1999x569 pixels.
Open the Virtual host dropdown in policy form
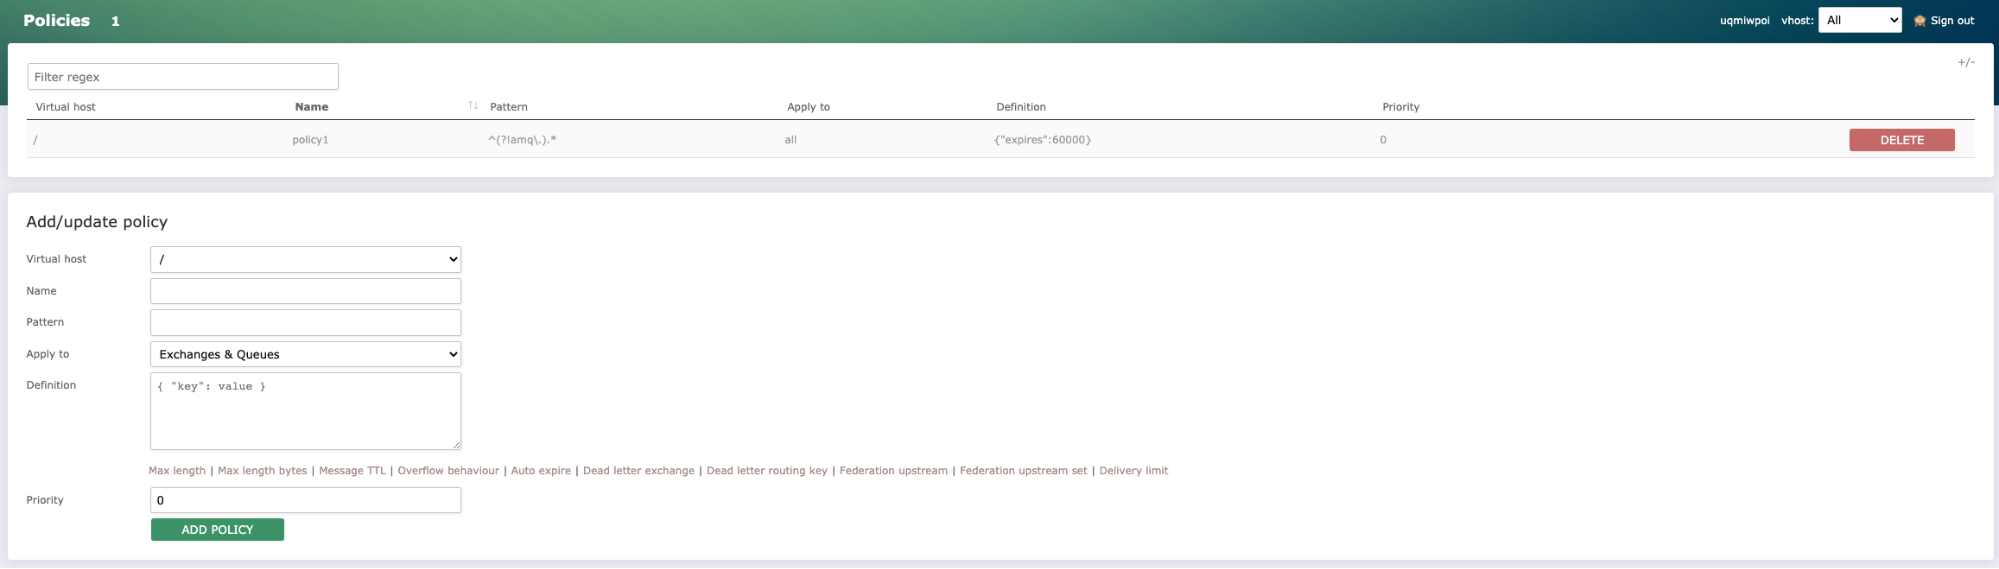click(305, 259)
